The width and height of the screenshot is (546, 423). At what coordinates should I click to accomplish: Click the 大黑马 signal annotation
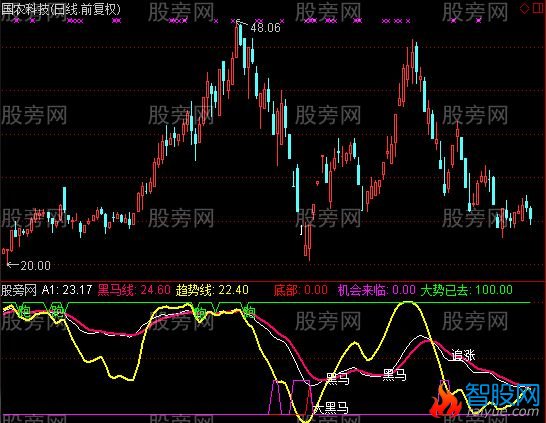click(x=330, y=408)
